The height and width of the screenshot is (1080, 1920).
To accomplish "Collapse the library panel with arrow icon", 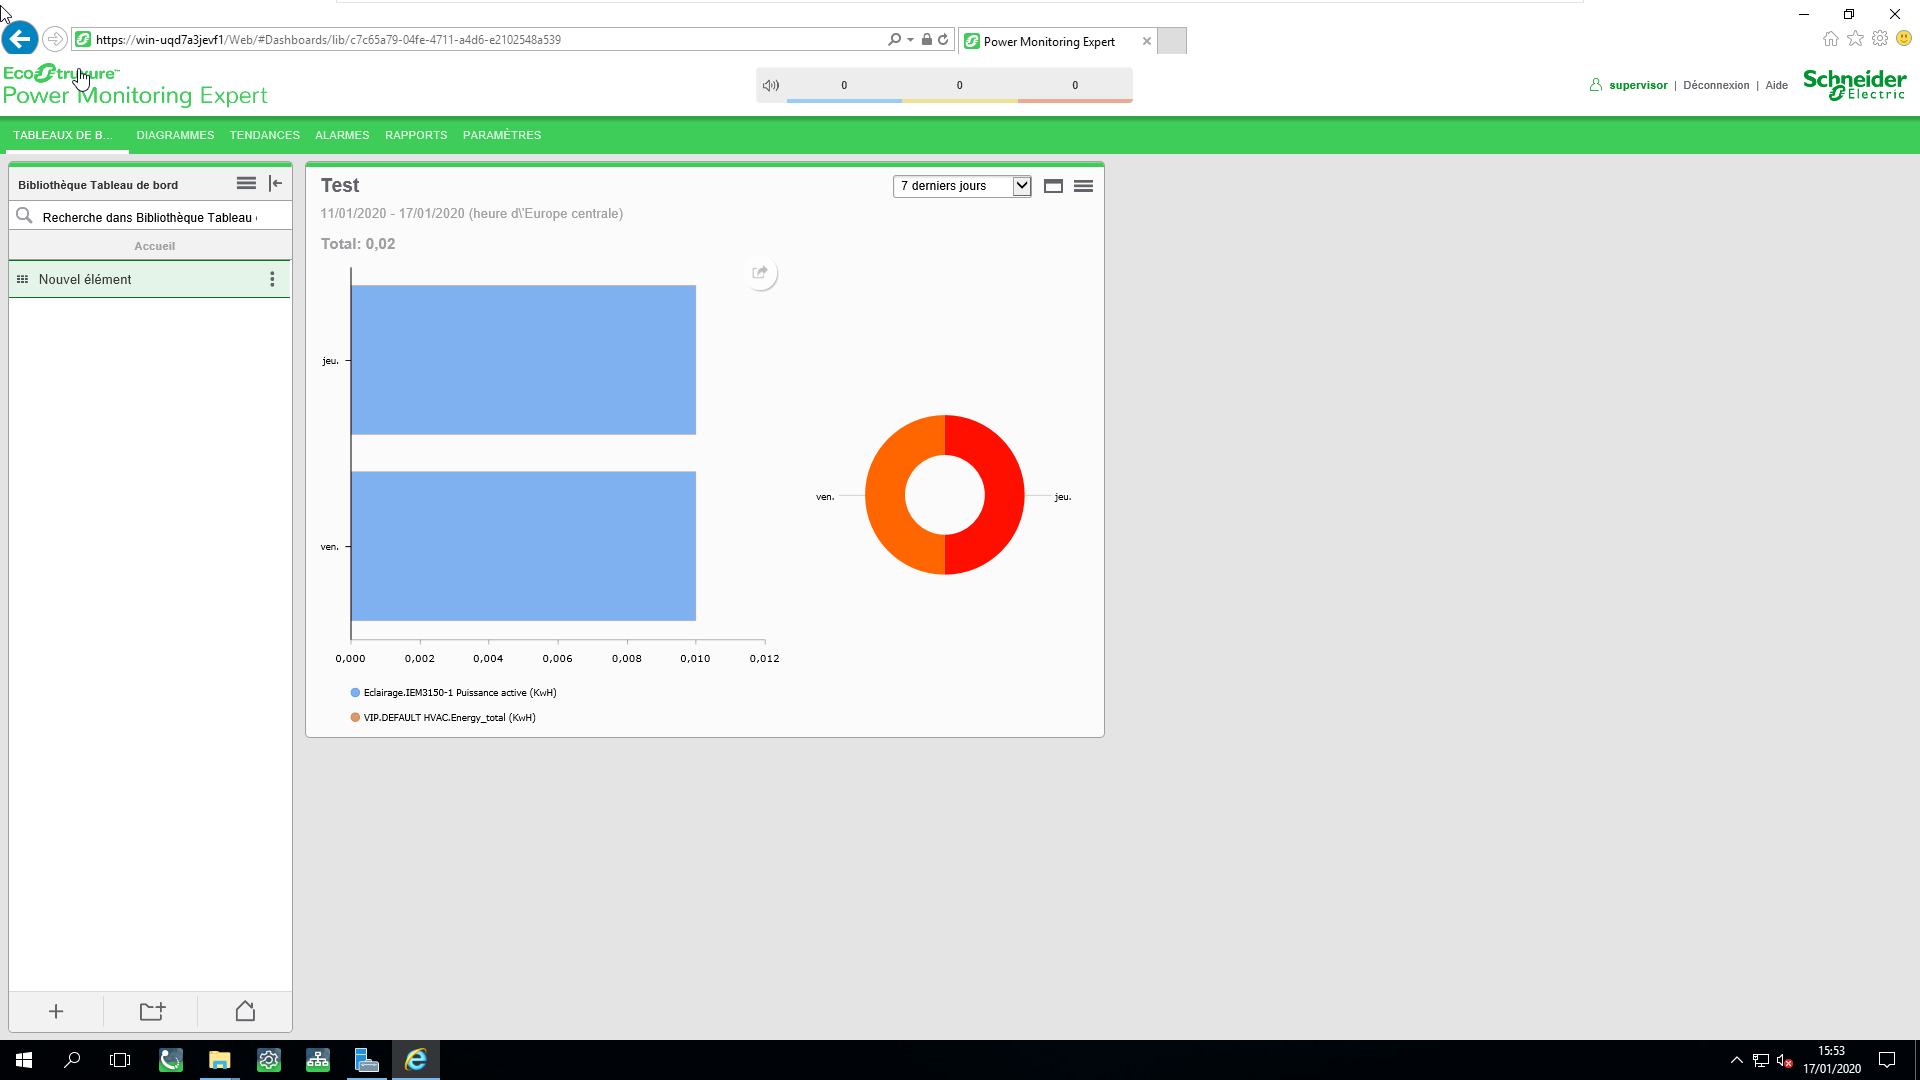I will 276,184.
